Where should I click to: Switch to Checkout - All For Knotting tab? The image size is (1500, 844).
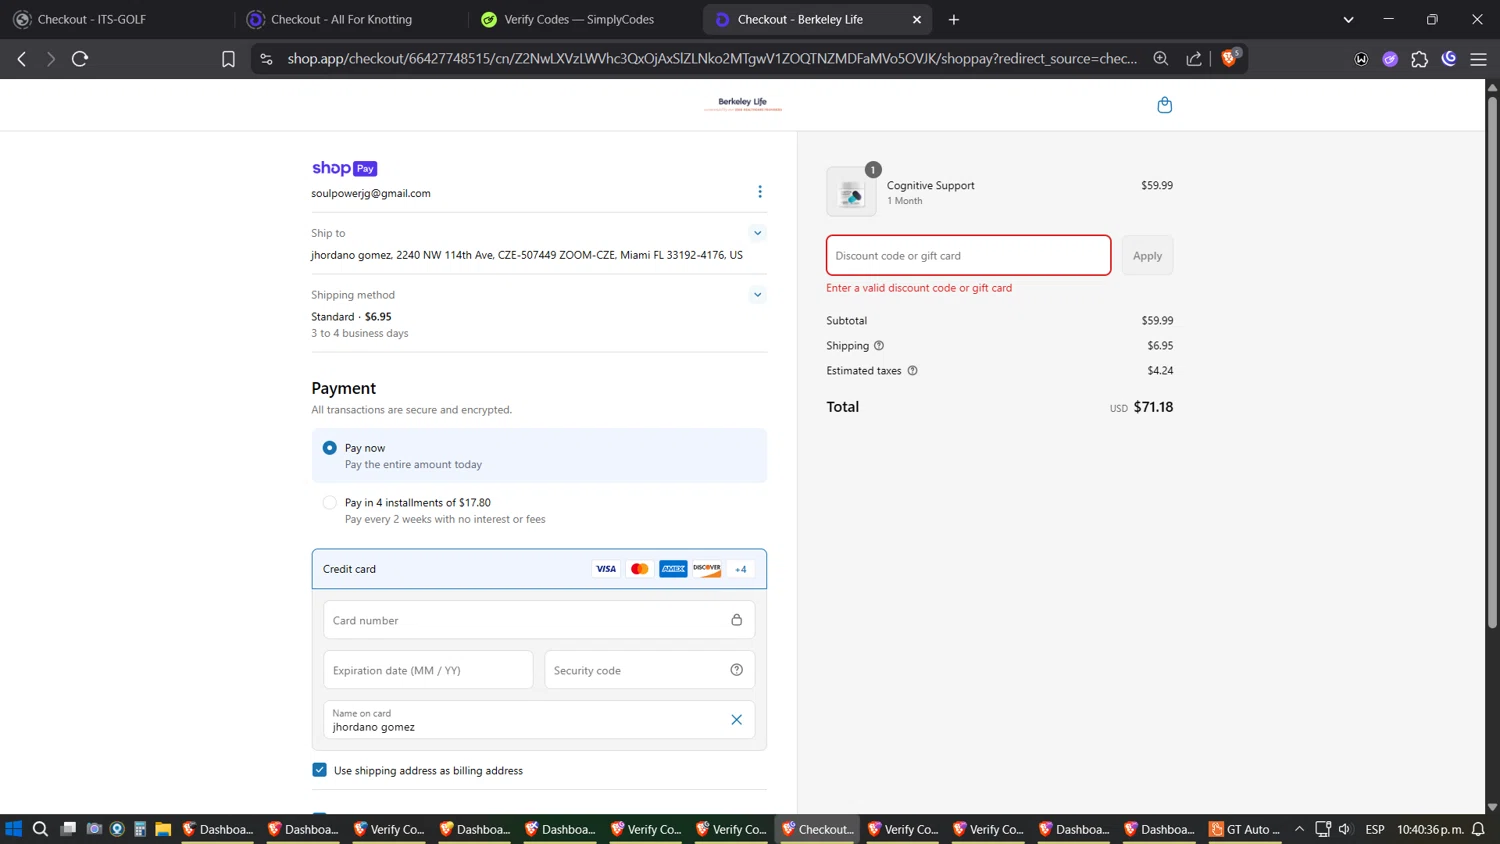coord(341,19)
